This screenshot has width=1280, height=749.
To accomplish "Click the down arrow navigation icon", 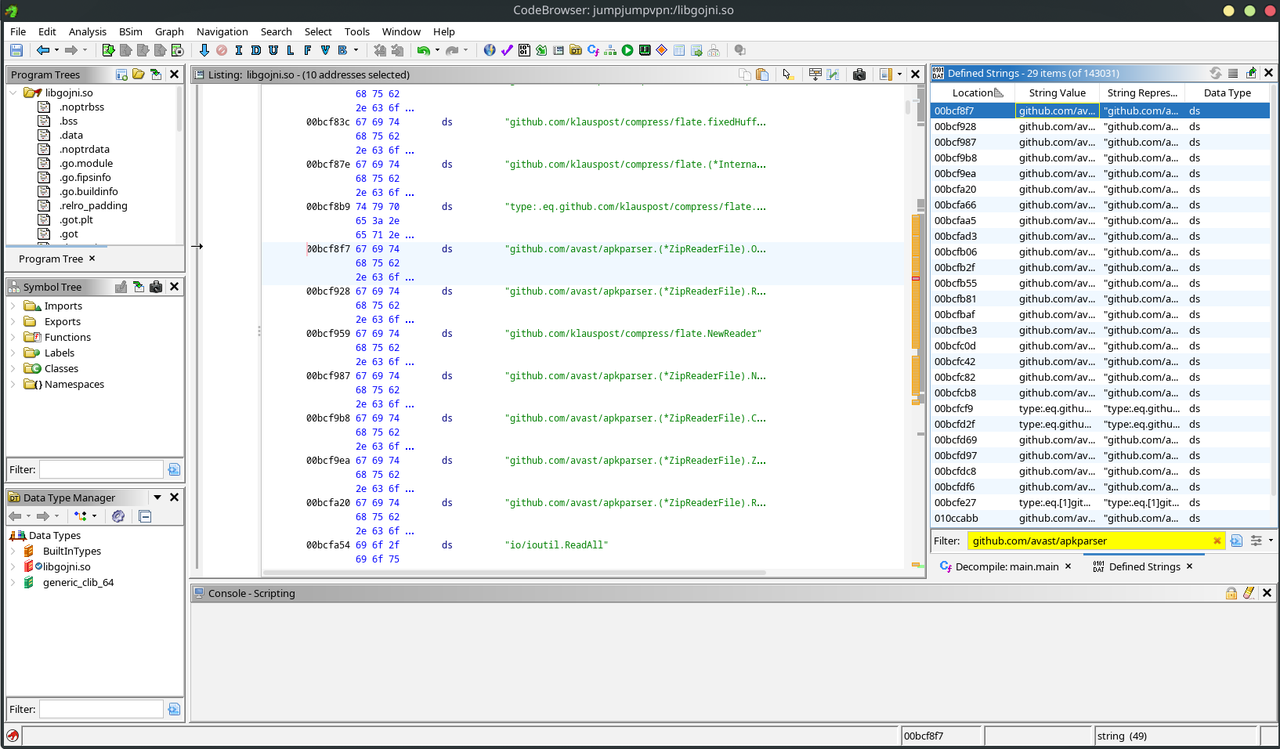I will tap(204, 50).
